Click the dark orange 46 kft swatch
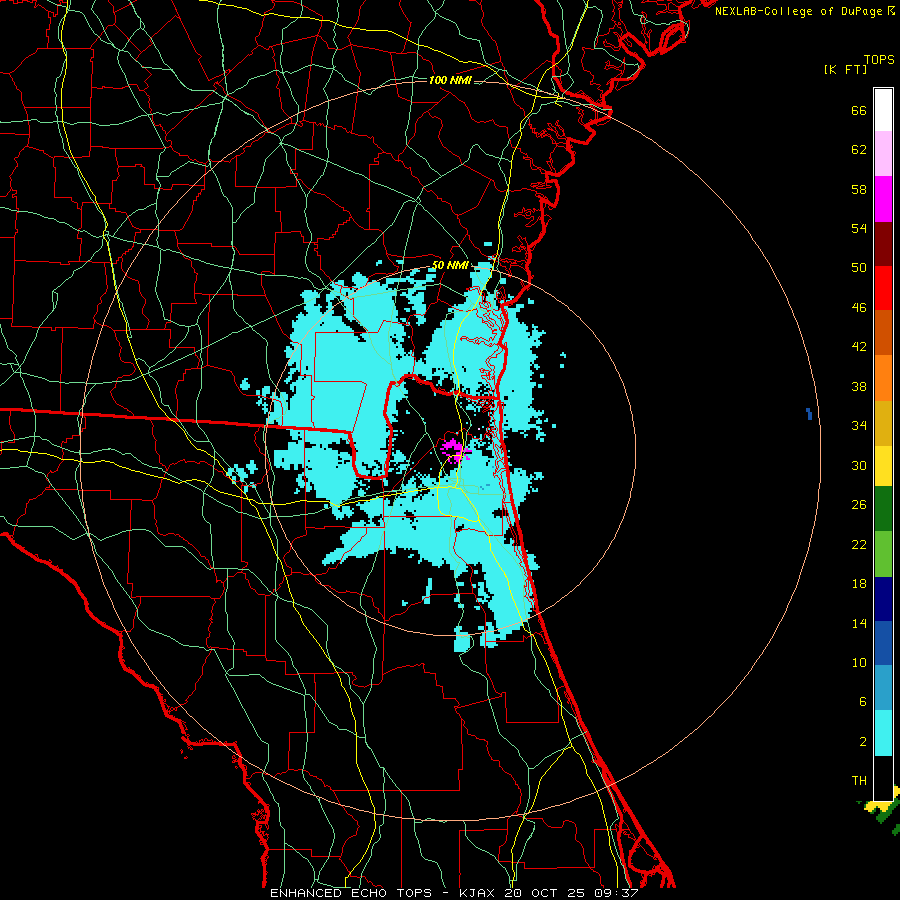The height and width of the screenshot is (900, 900). pos(883,333)
